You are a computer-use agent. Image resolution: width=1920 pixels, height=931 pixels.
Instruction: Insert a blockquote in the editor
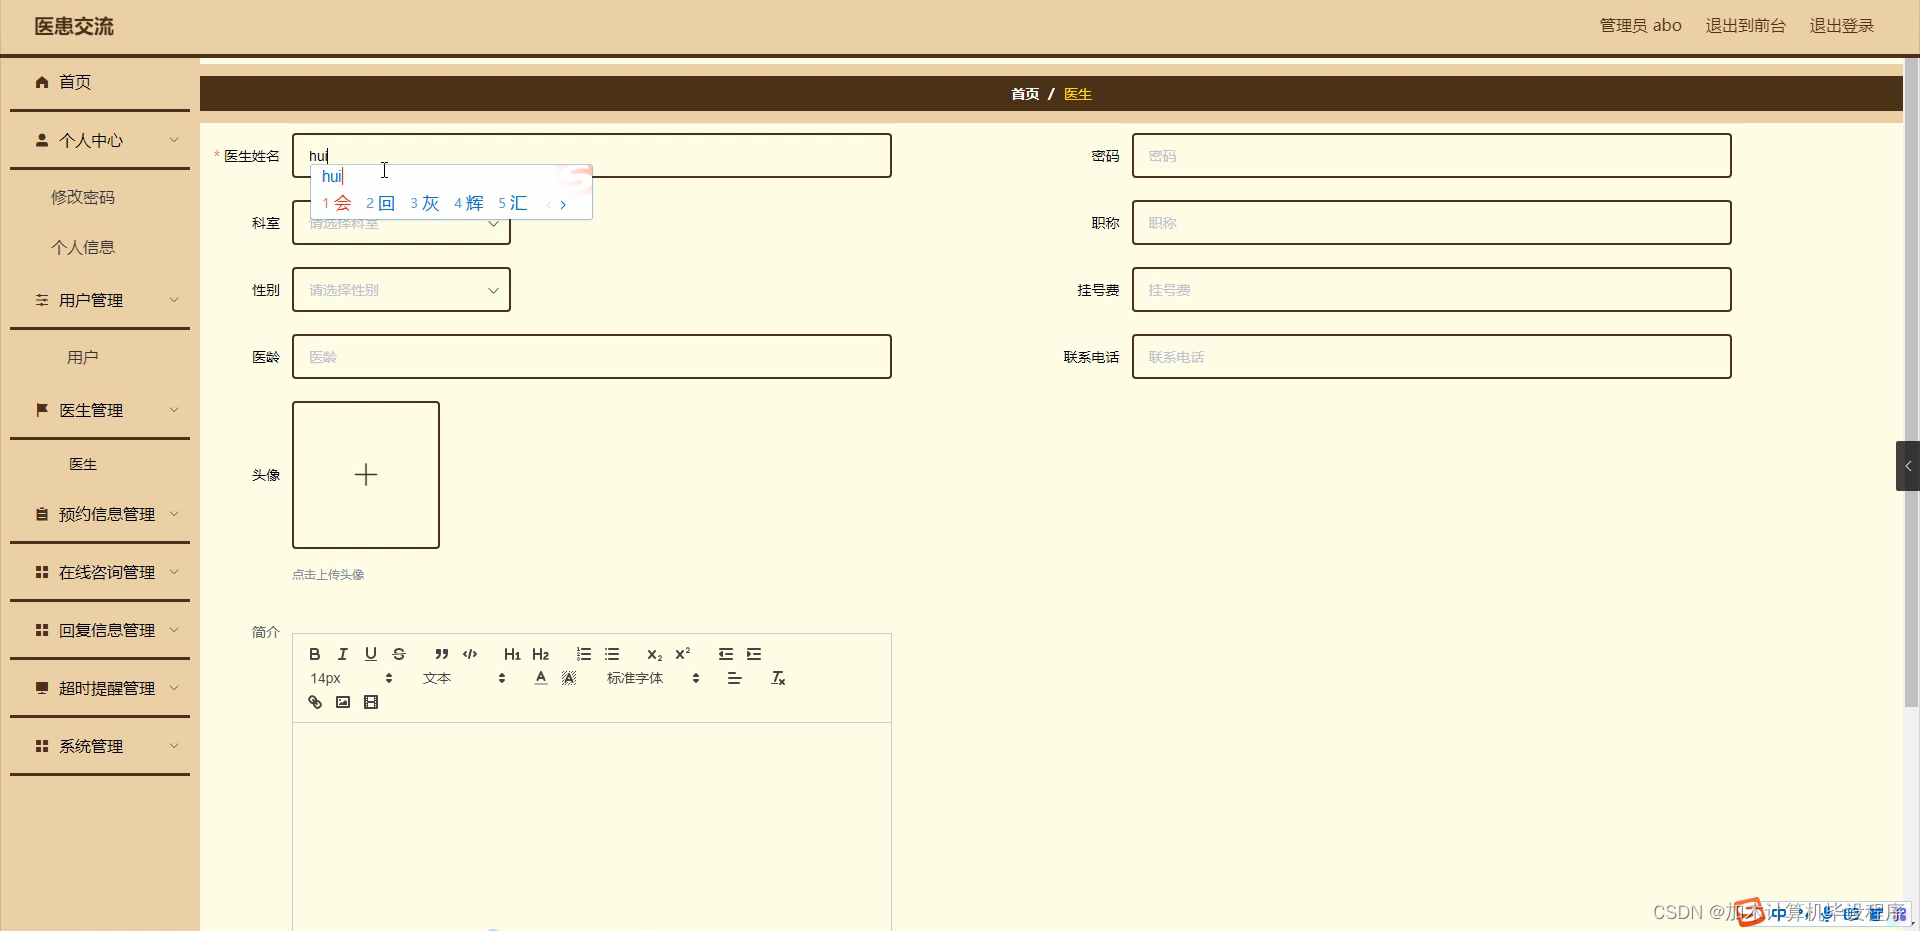pos(442,654)
